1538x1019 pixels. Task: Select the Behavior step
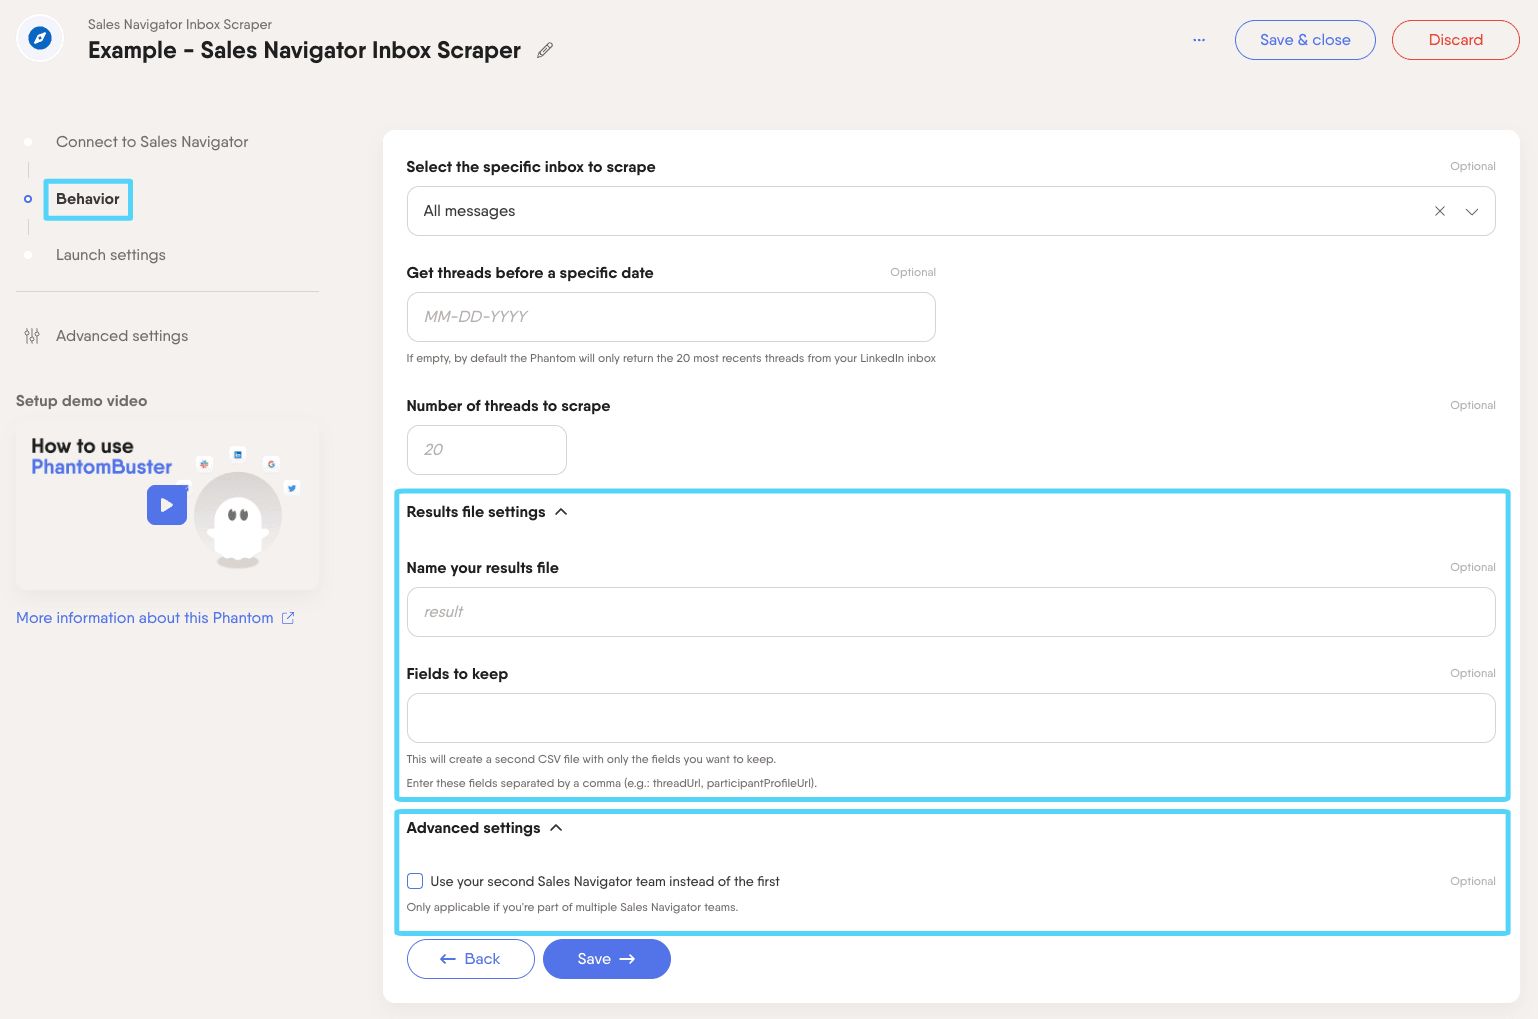(88, 199)
